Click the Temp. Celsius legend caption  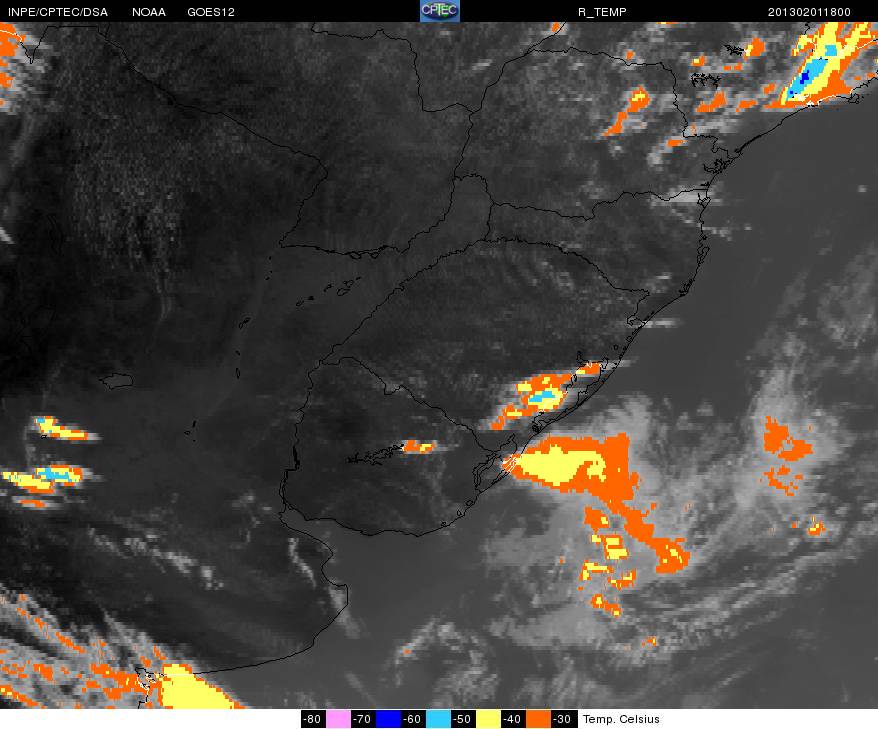click(x=621, y=719)
